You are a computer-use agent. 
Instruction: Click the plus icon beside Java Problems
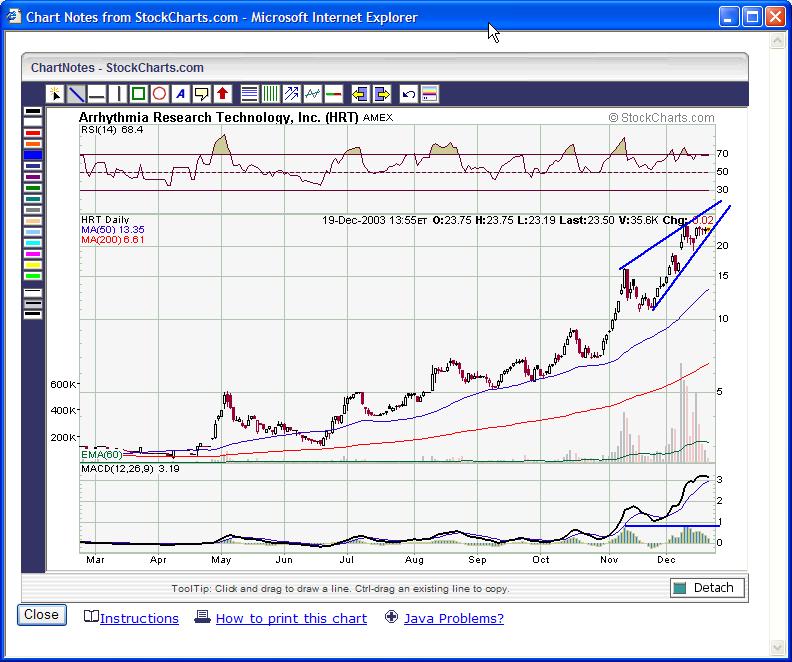click(x=391, y=617)
